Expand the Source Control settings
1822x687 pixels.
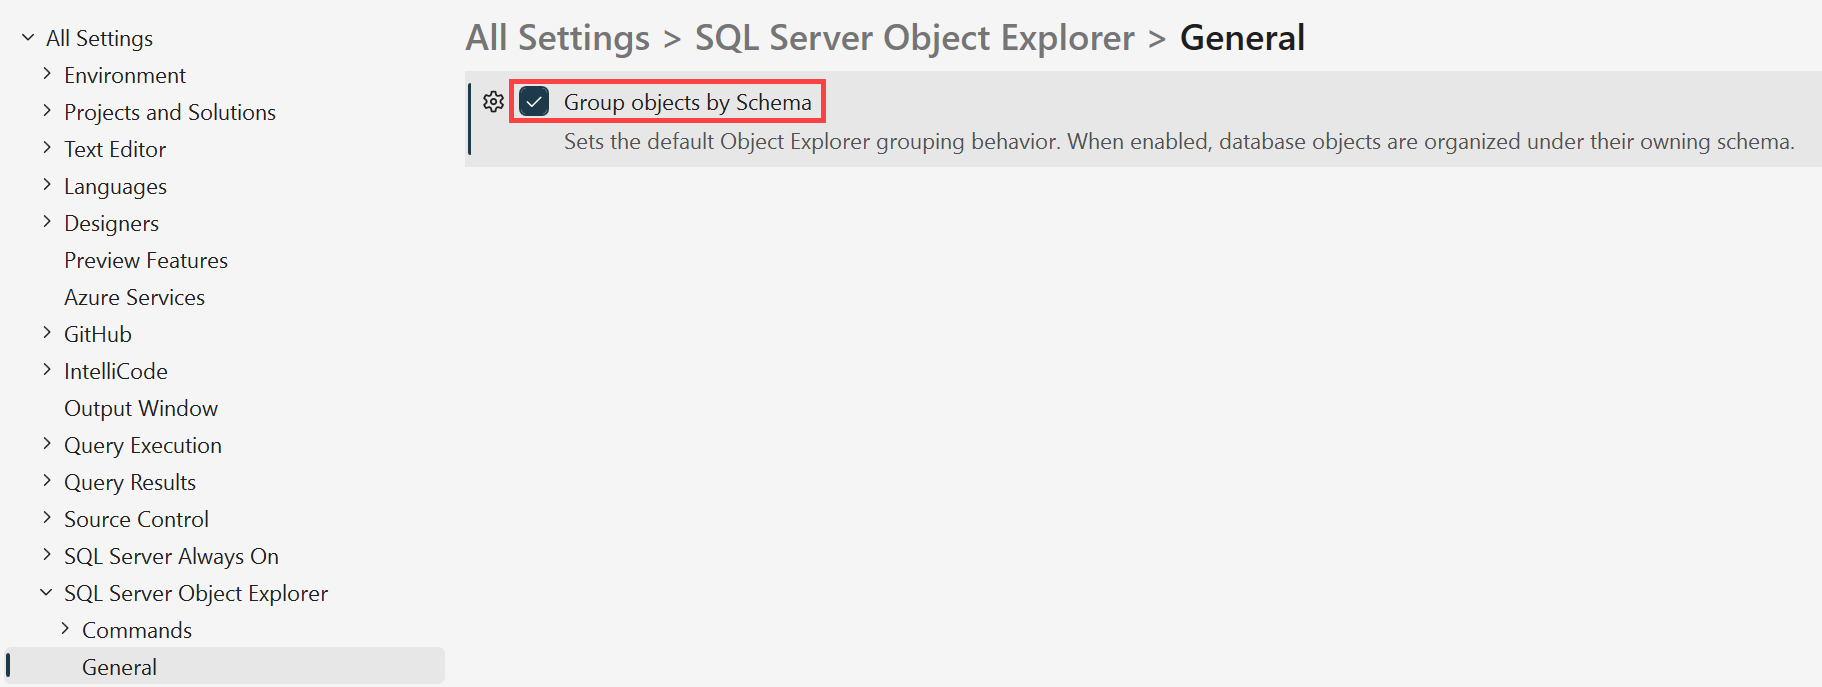[x=47, y=518]
